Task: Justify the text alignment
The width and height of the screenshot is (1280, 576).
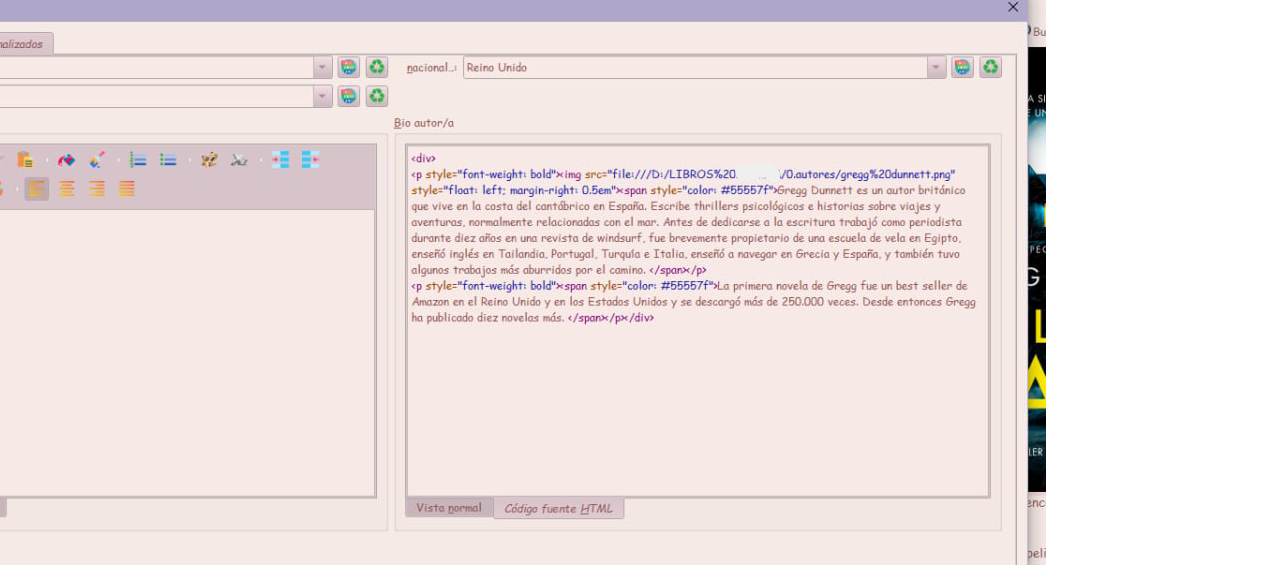Action: 127,189
